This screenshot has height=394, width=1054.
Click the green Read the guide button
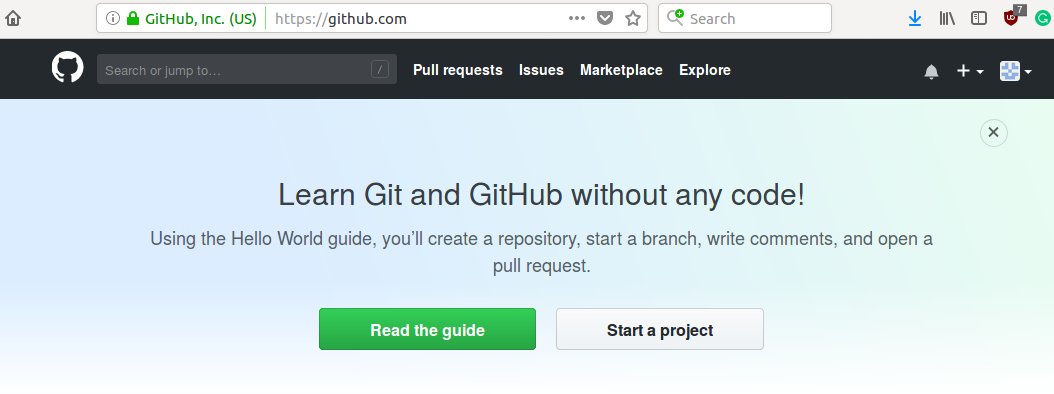428,329
